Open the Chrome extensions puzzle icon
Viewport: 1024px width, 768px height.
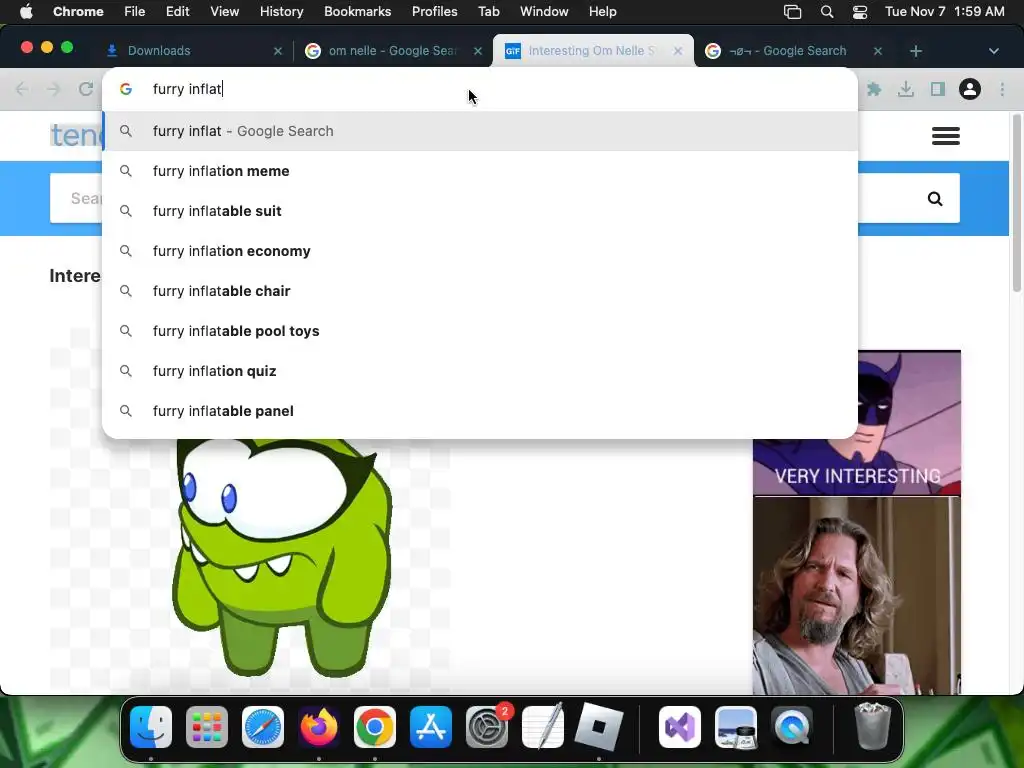coord(874,89)
